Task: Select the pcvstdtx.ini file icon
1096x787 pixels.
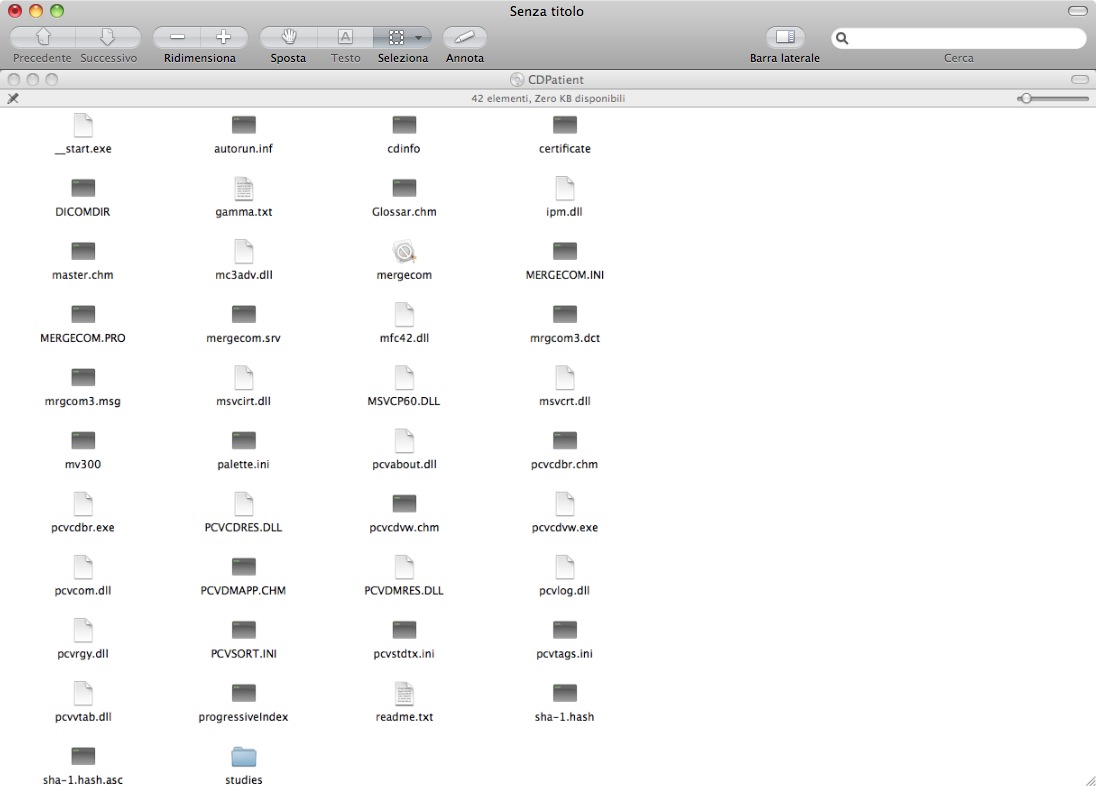Action: pos(404,630)
